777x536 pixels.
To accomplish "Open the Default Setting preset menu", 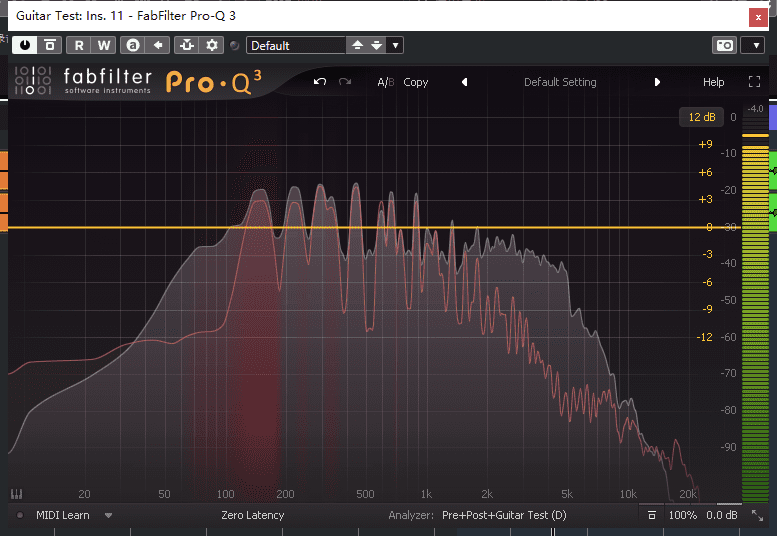I will 560,82.
